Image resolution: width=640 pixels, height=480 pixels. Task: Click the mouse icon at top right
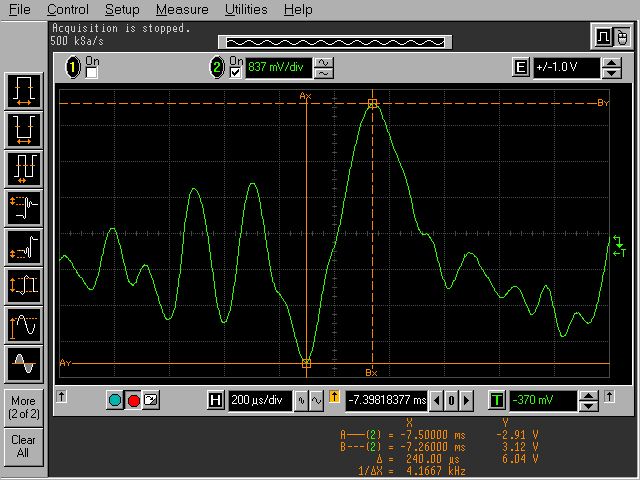coord(622,38)
